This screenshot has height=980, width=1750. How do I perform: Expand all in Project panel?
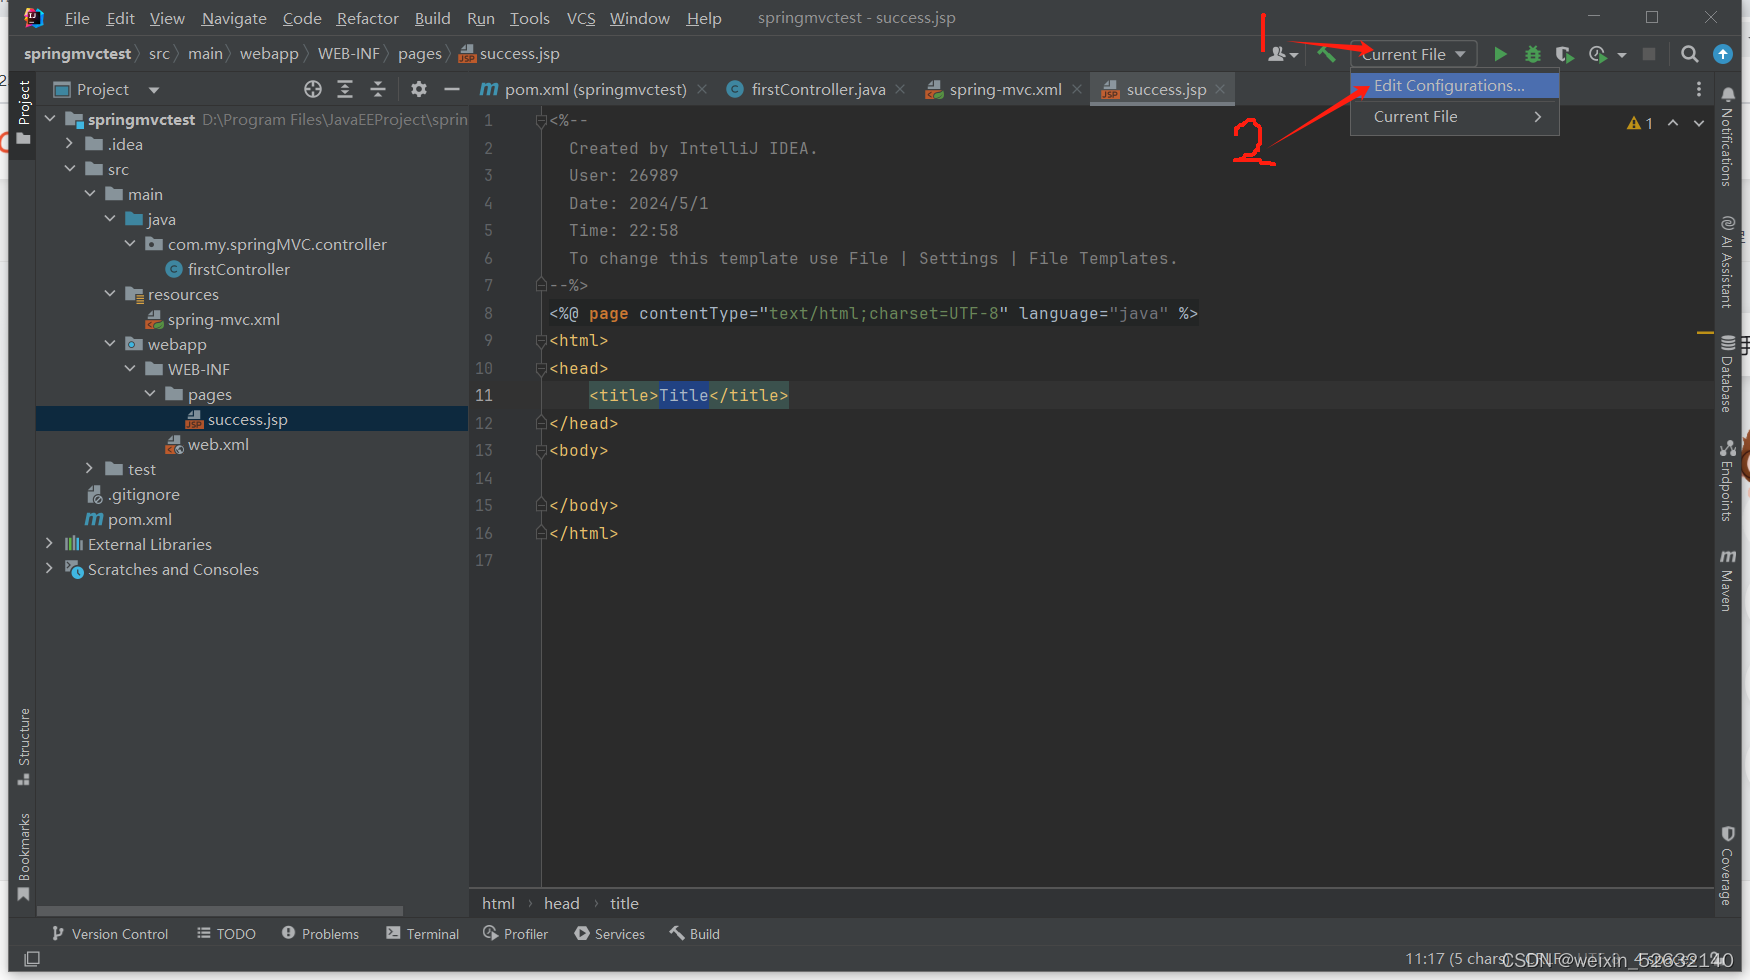coord(345,89)
